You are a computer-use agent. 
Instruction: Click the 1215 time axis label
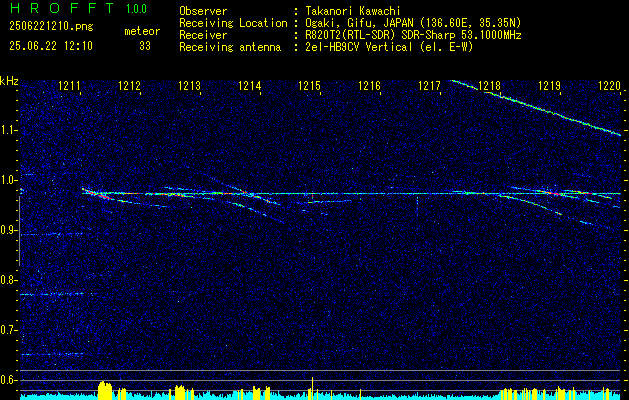click(309, 85)
